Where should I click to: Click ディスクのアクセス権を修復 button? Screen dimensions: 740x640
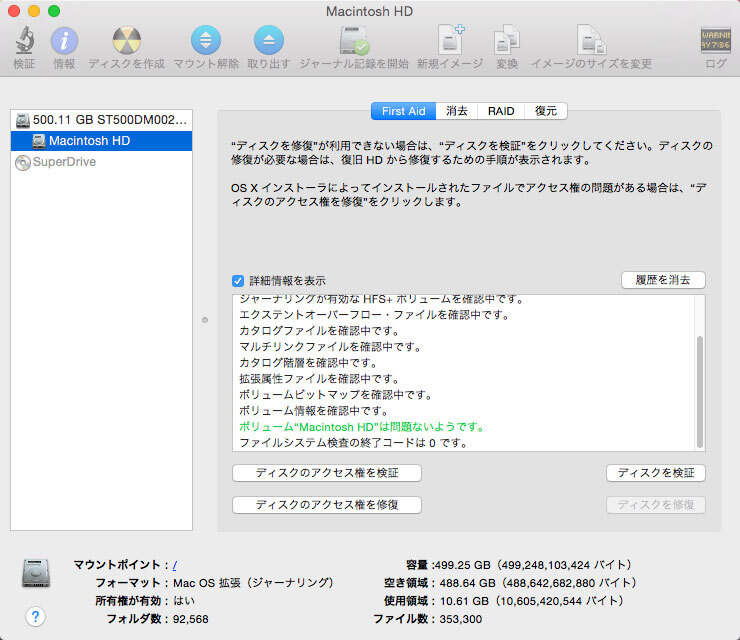click(x=327, y=505)
